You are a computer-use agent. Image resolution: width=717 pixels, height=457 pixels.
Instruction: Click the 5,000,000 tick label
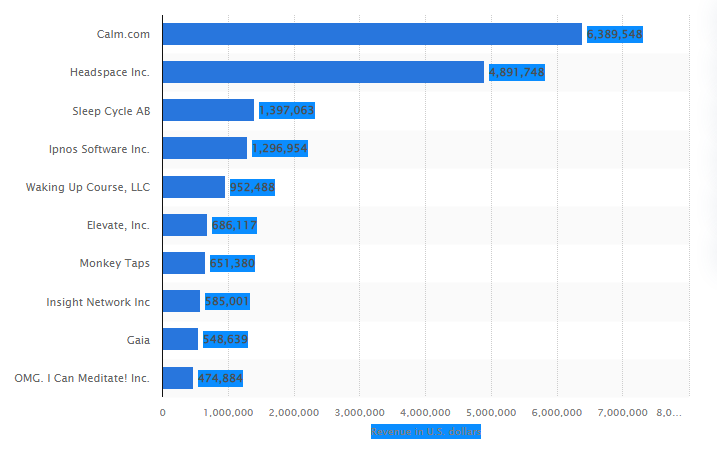click(491, 413)
